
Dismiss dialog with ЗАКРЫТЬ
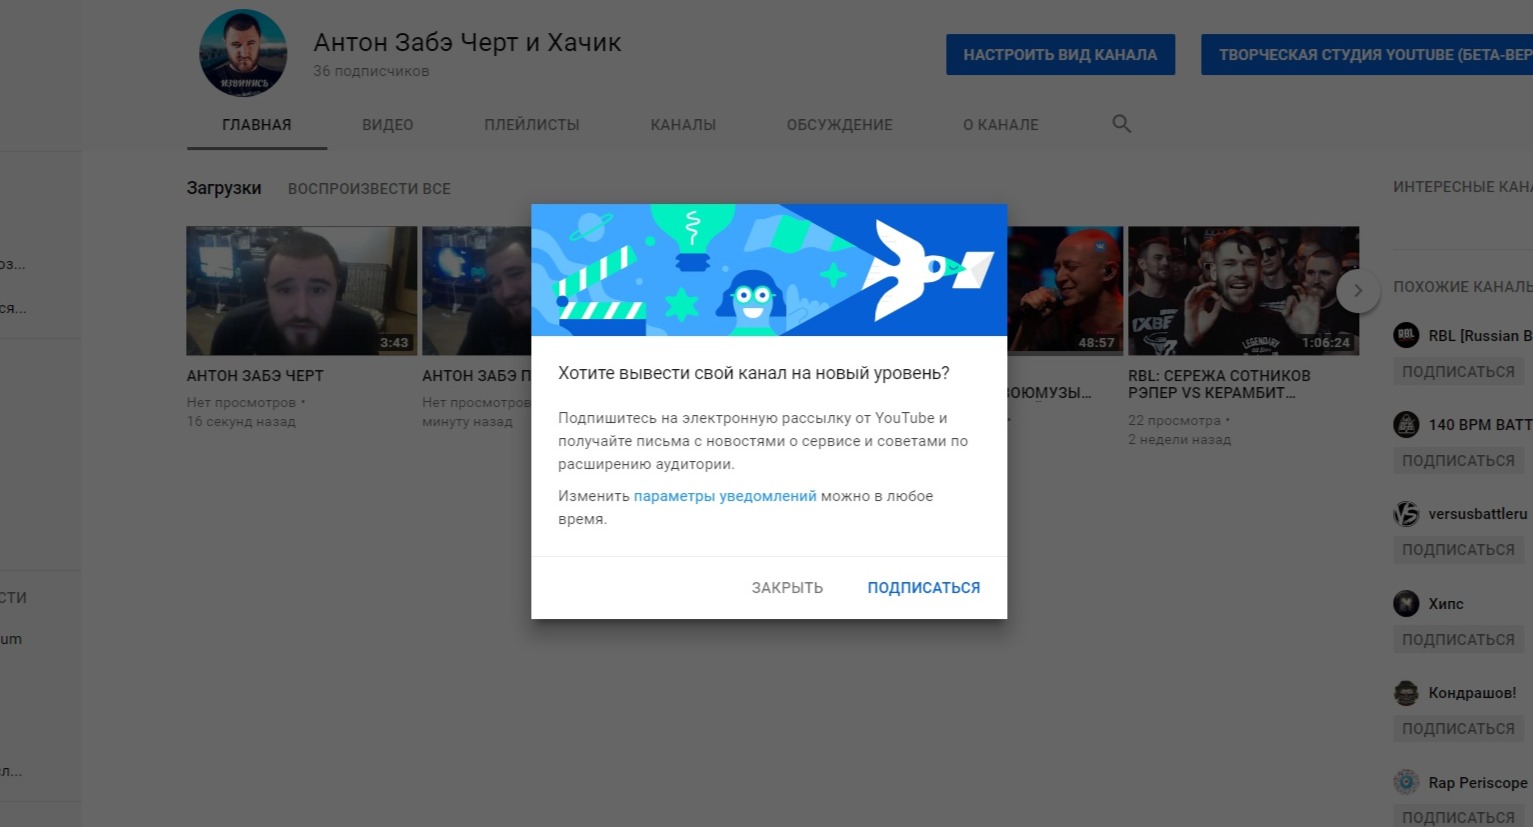coord(787,588)
